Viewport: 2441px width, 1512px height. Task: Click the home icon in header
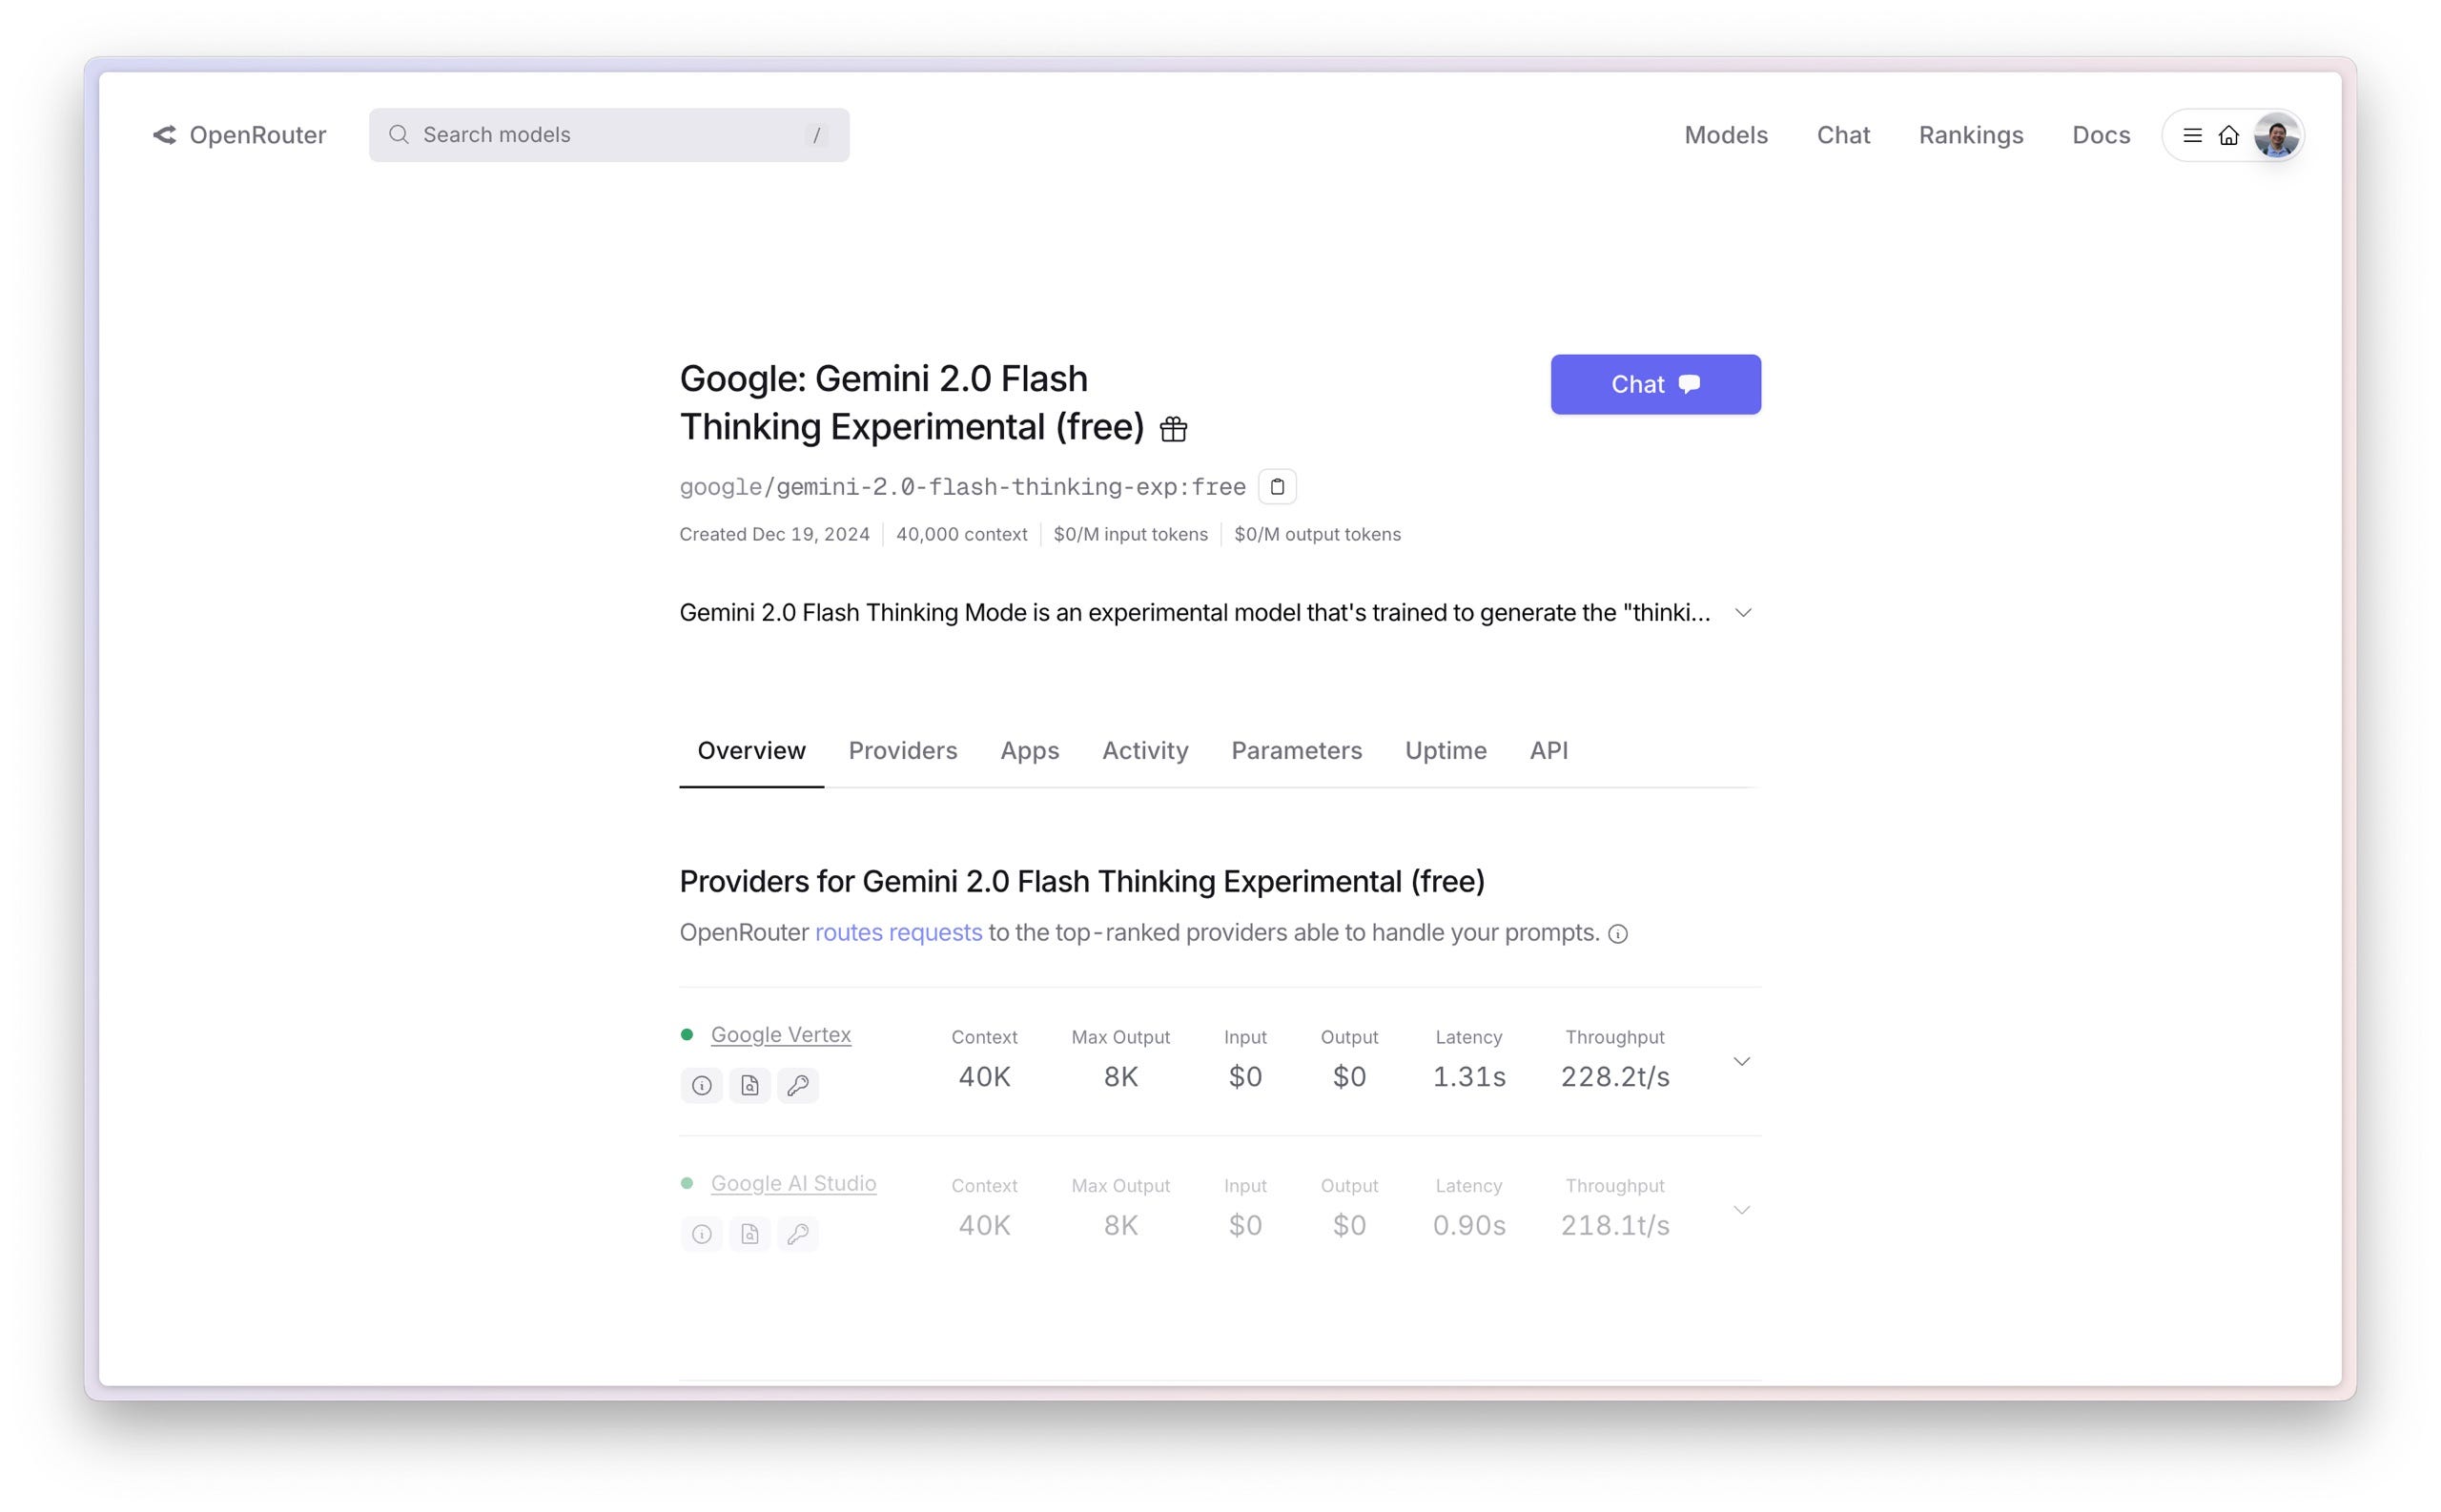pyautogui.click(x=2228, y=135)
